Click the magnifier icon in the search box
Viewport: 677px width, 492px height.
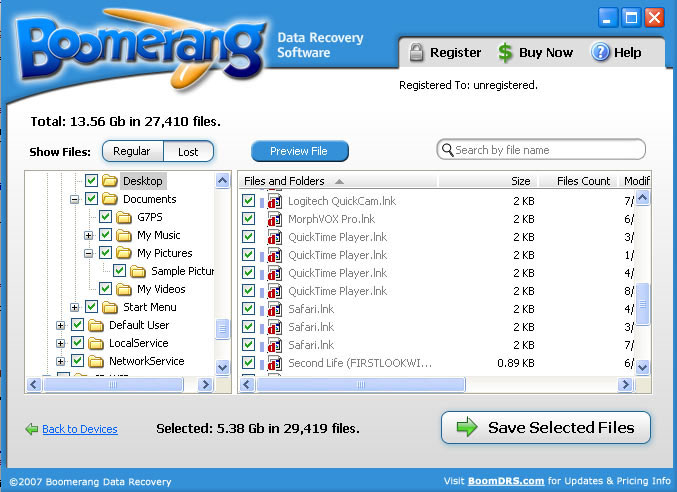[x=447, y=150]
